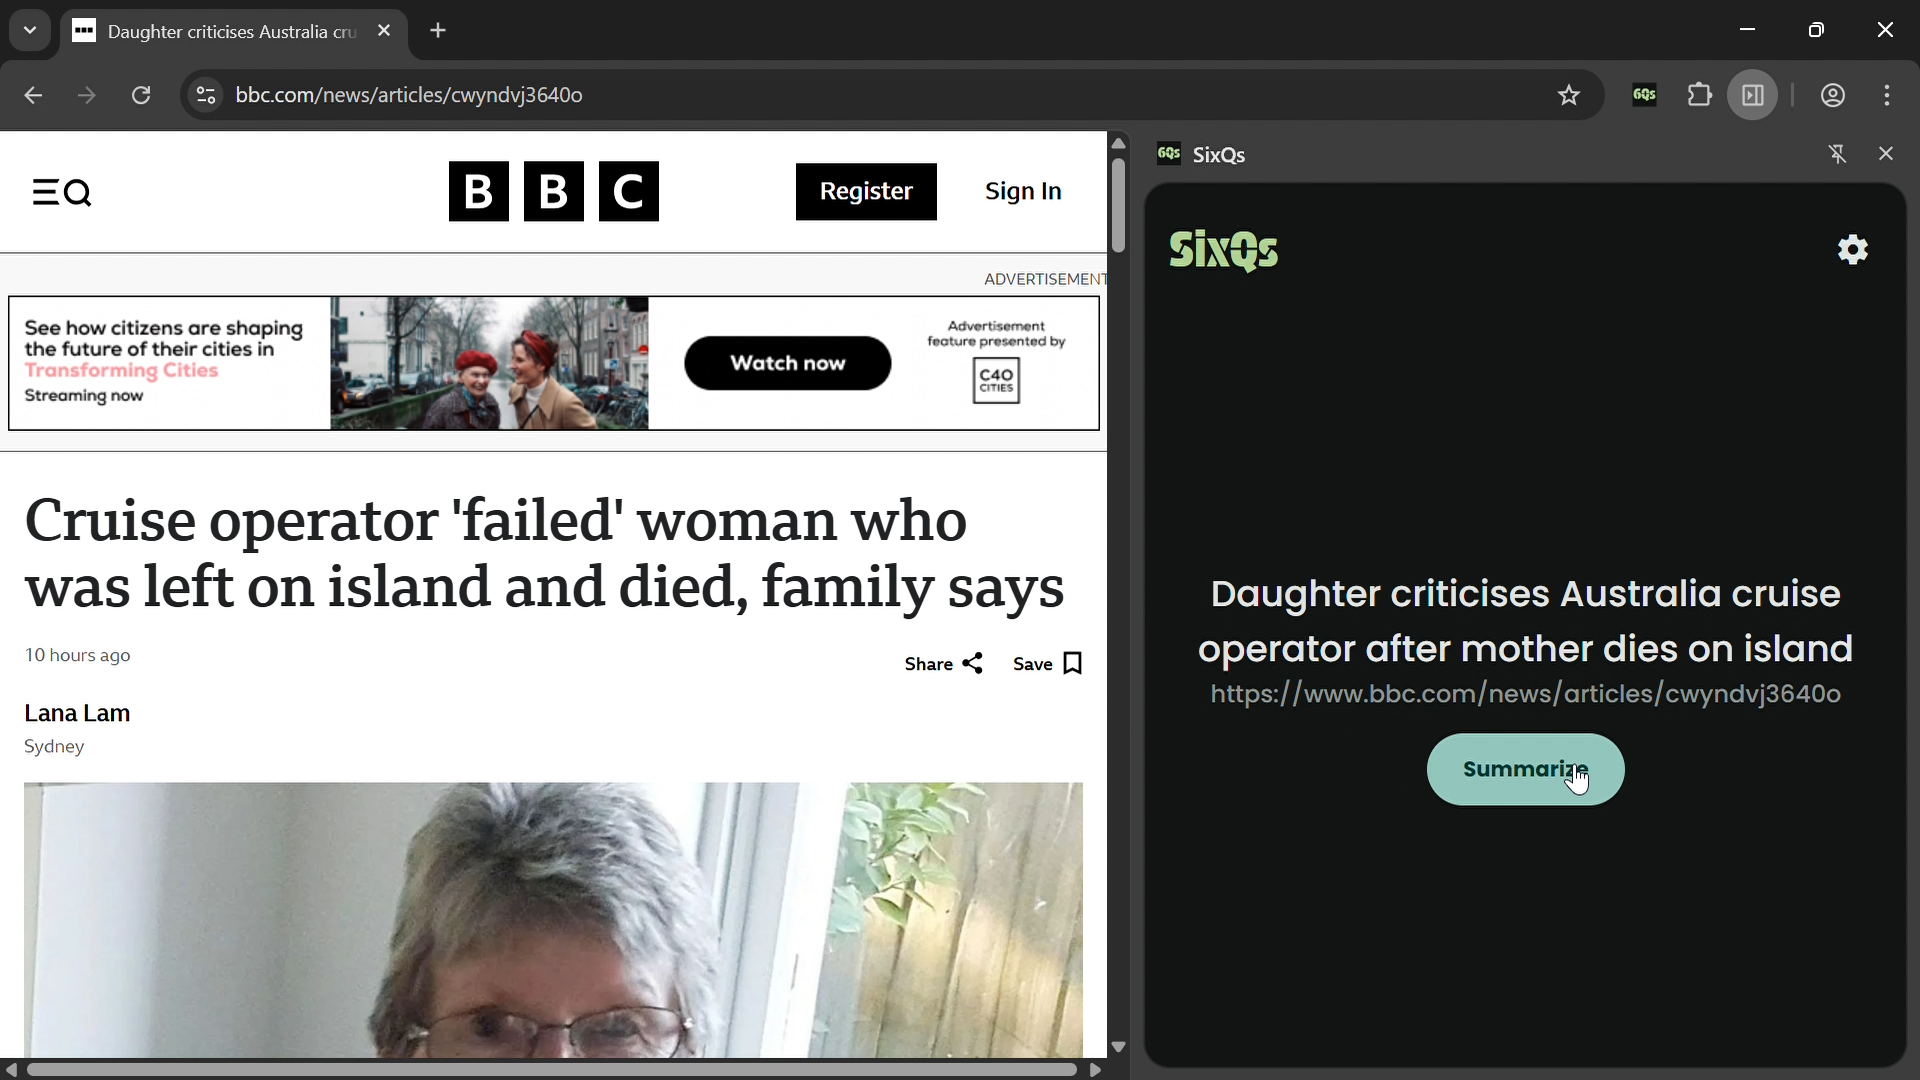Open the profile account menu

pos(1832,96)
